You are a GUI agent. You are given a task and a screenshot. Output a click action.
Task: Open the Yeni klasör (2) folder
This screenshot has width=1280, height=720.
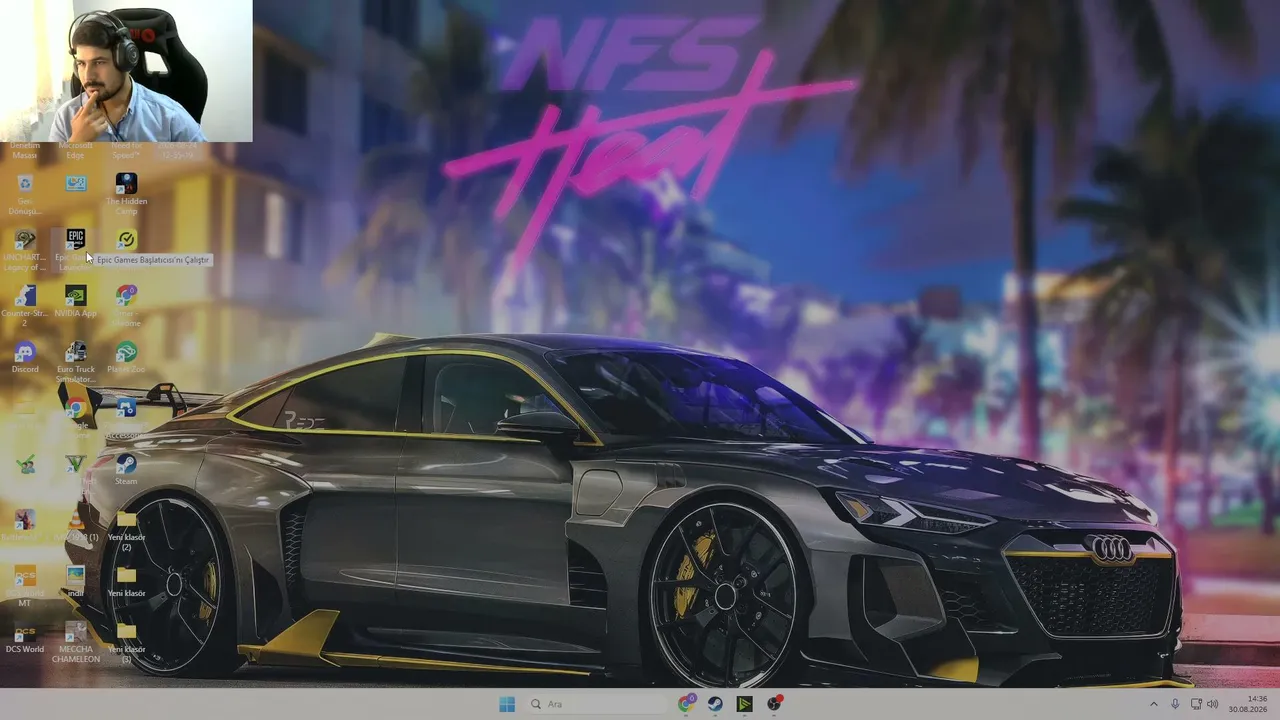coord(126,530)
